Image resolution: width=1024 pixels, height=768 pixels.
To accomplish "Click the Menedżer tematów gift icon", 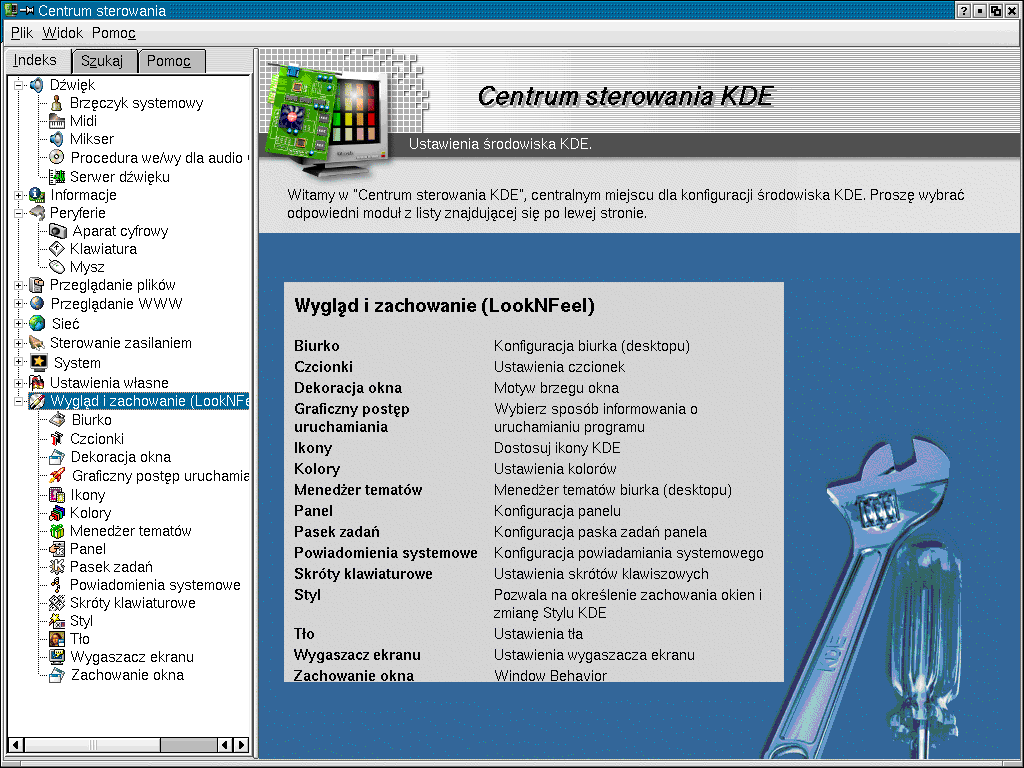I will click(x=57, y=531).
